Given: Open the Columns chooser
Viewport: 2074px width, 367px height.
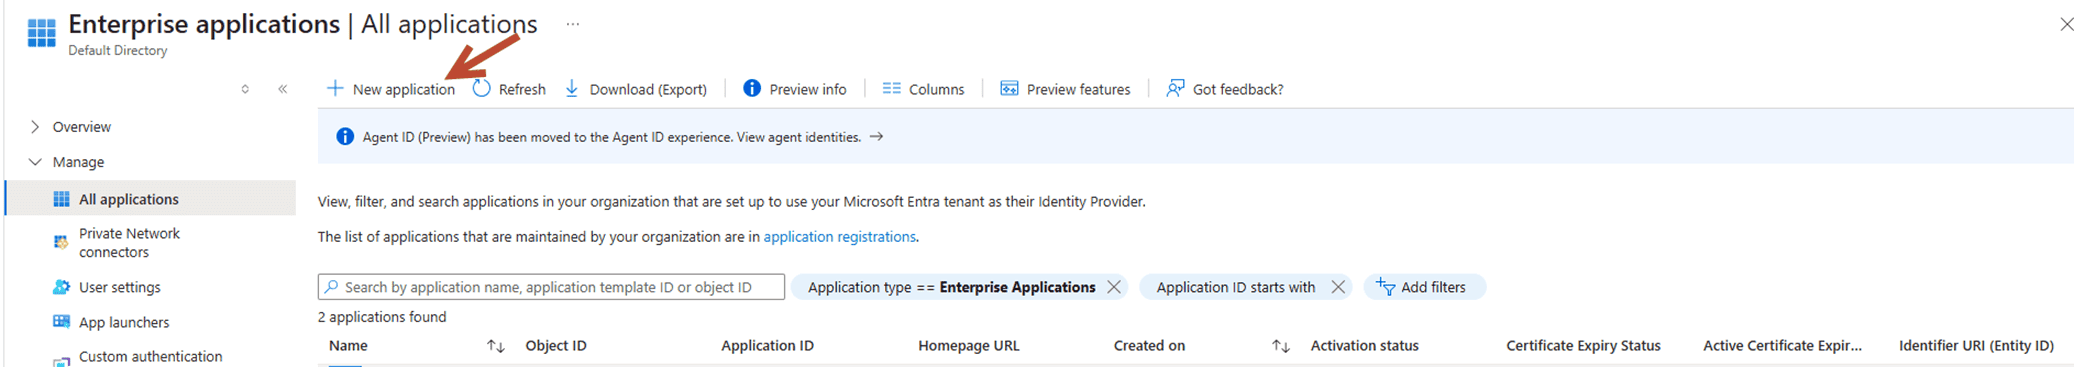Looking at the screenshot, I should (x=923, y=89).
